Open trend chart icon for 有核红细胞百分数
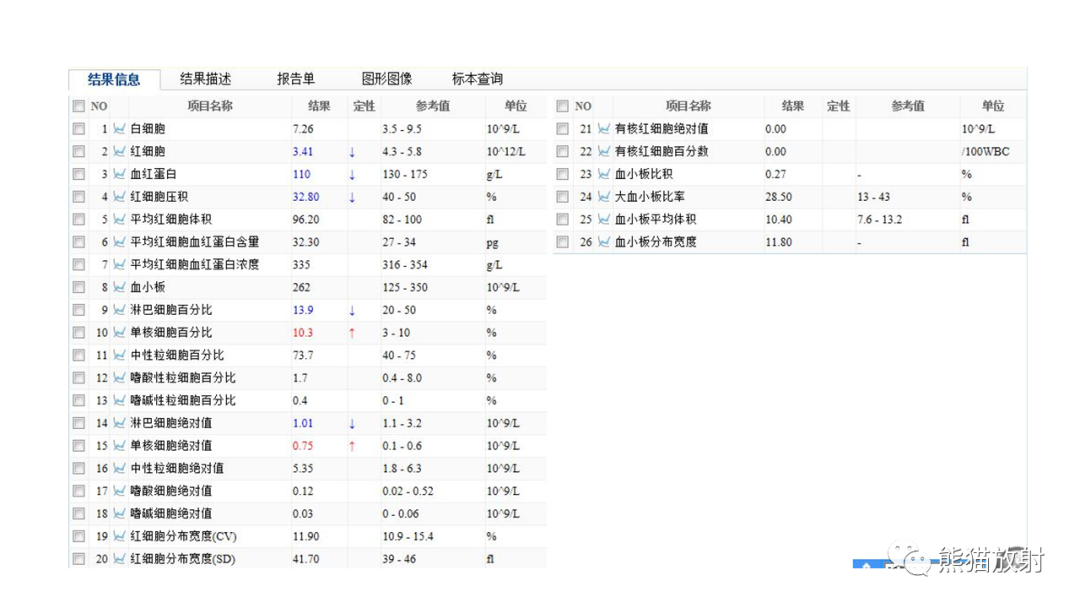This screenshot has width=1080, height=608. 604,151
